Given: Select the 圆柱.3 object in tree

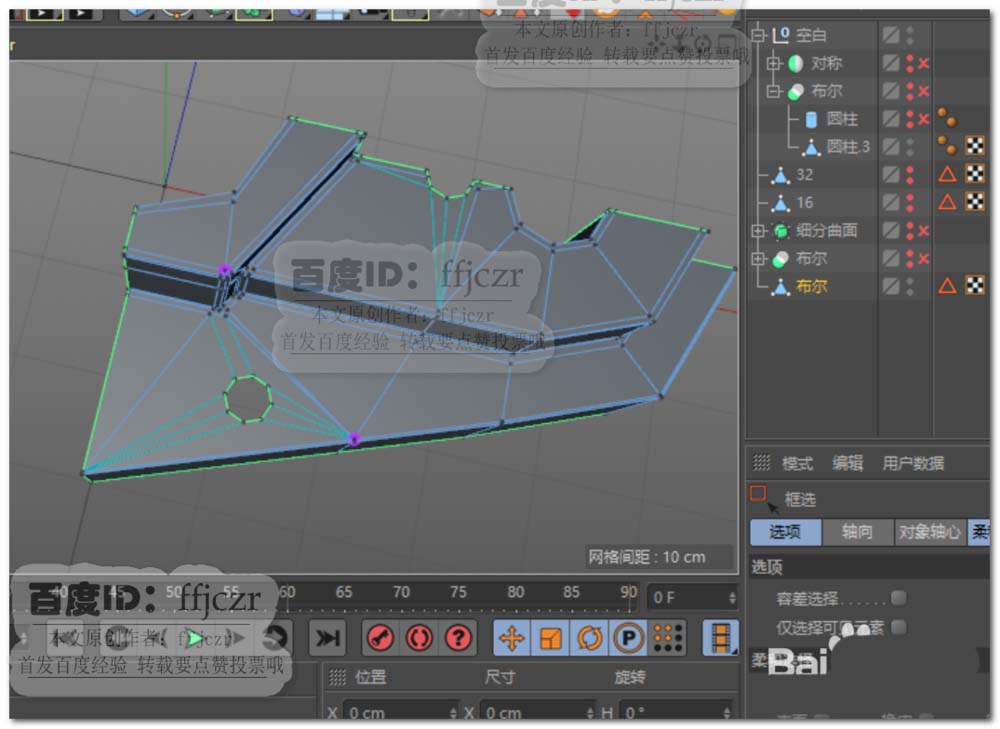Looking at the screenshot, I should [847, 147].
